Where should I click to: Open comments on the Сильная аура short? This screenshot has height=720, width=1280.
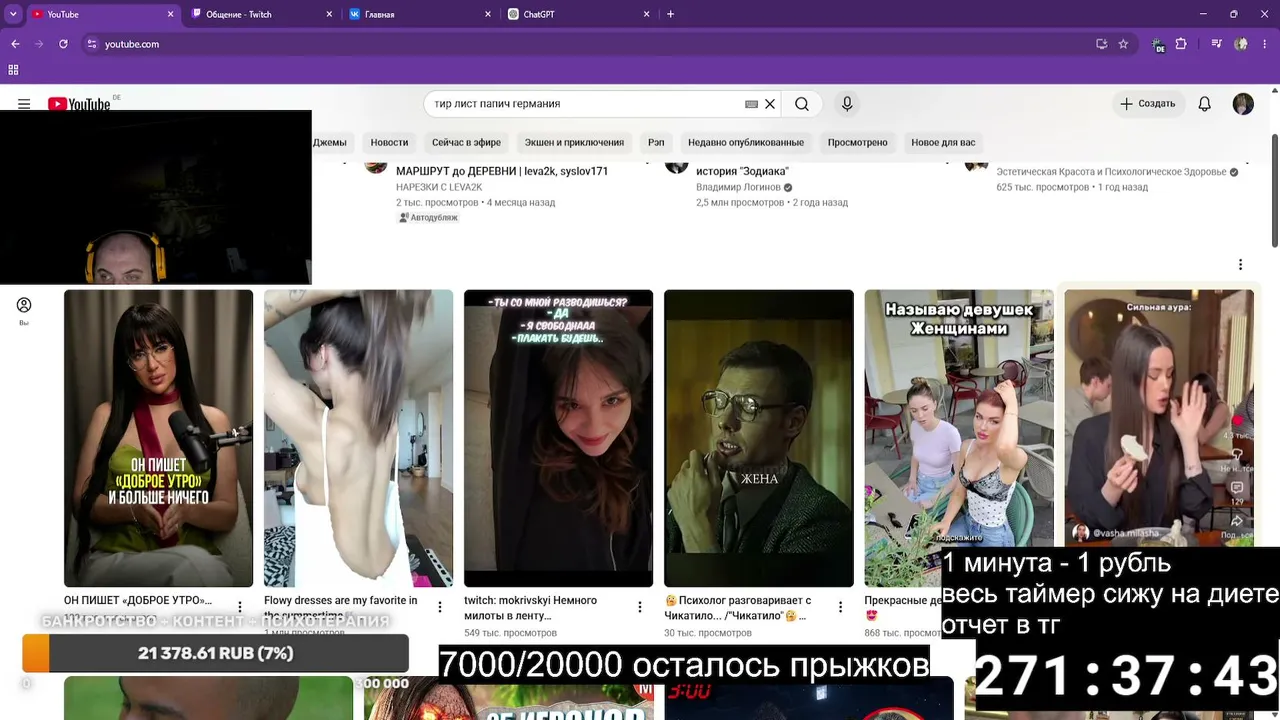pyautogui.click(x=1237, y=488)
